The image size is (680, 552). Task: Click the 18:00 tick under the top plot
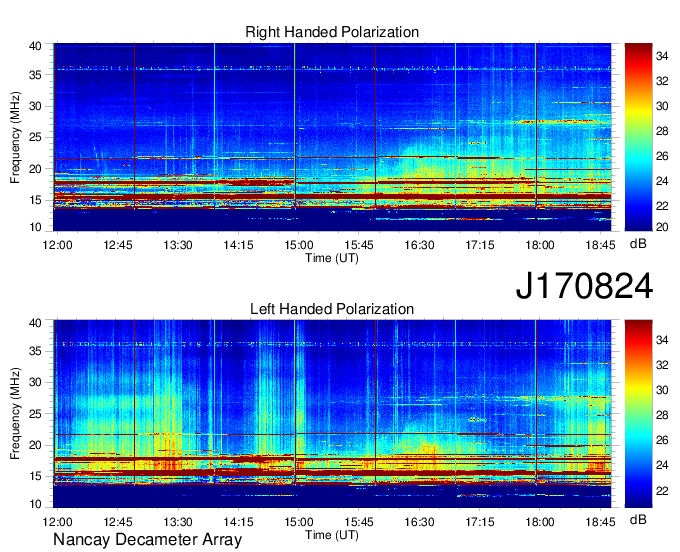coord(540,245)
